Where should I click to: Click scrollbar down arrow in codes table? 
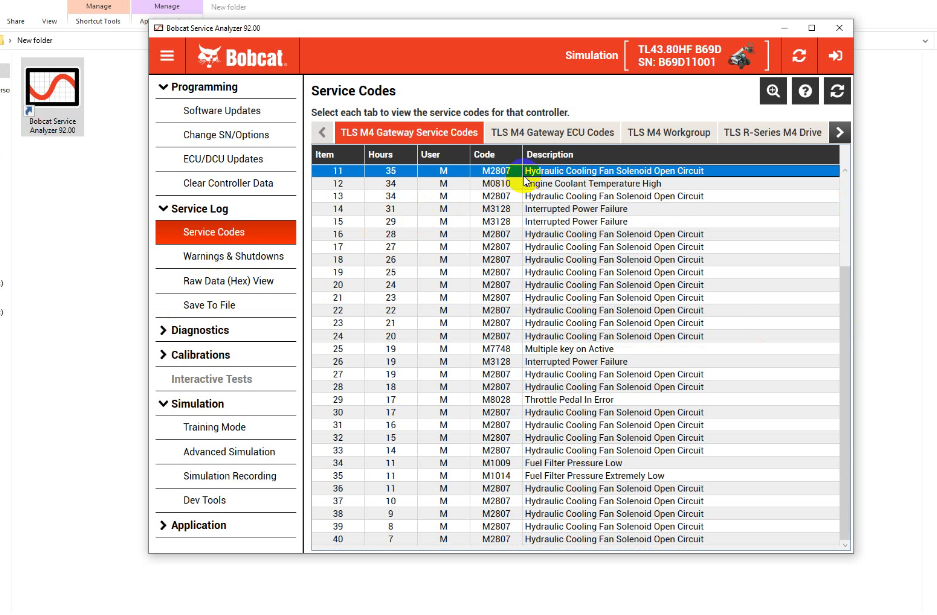[x=844, y=544]
